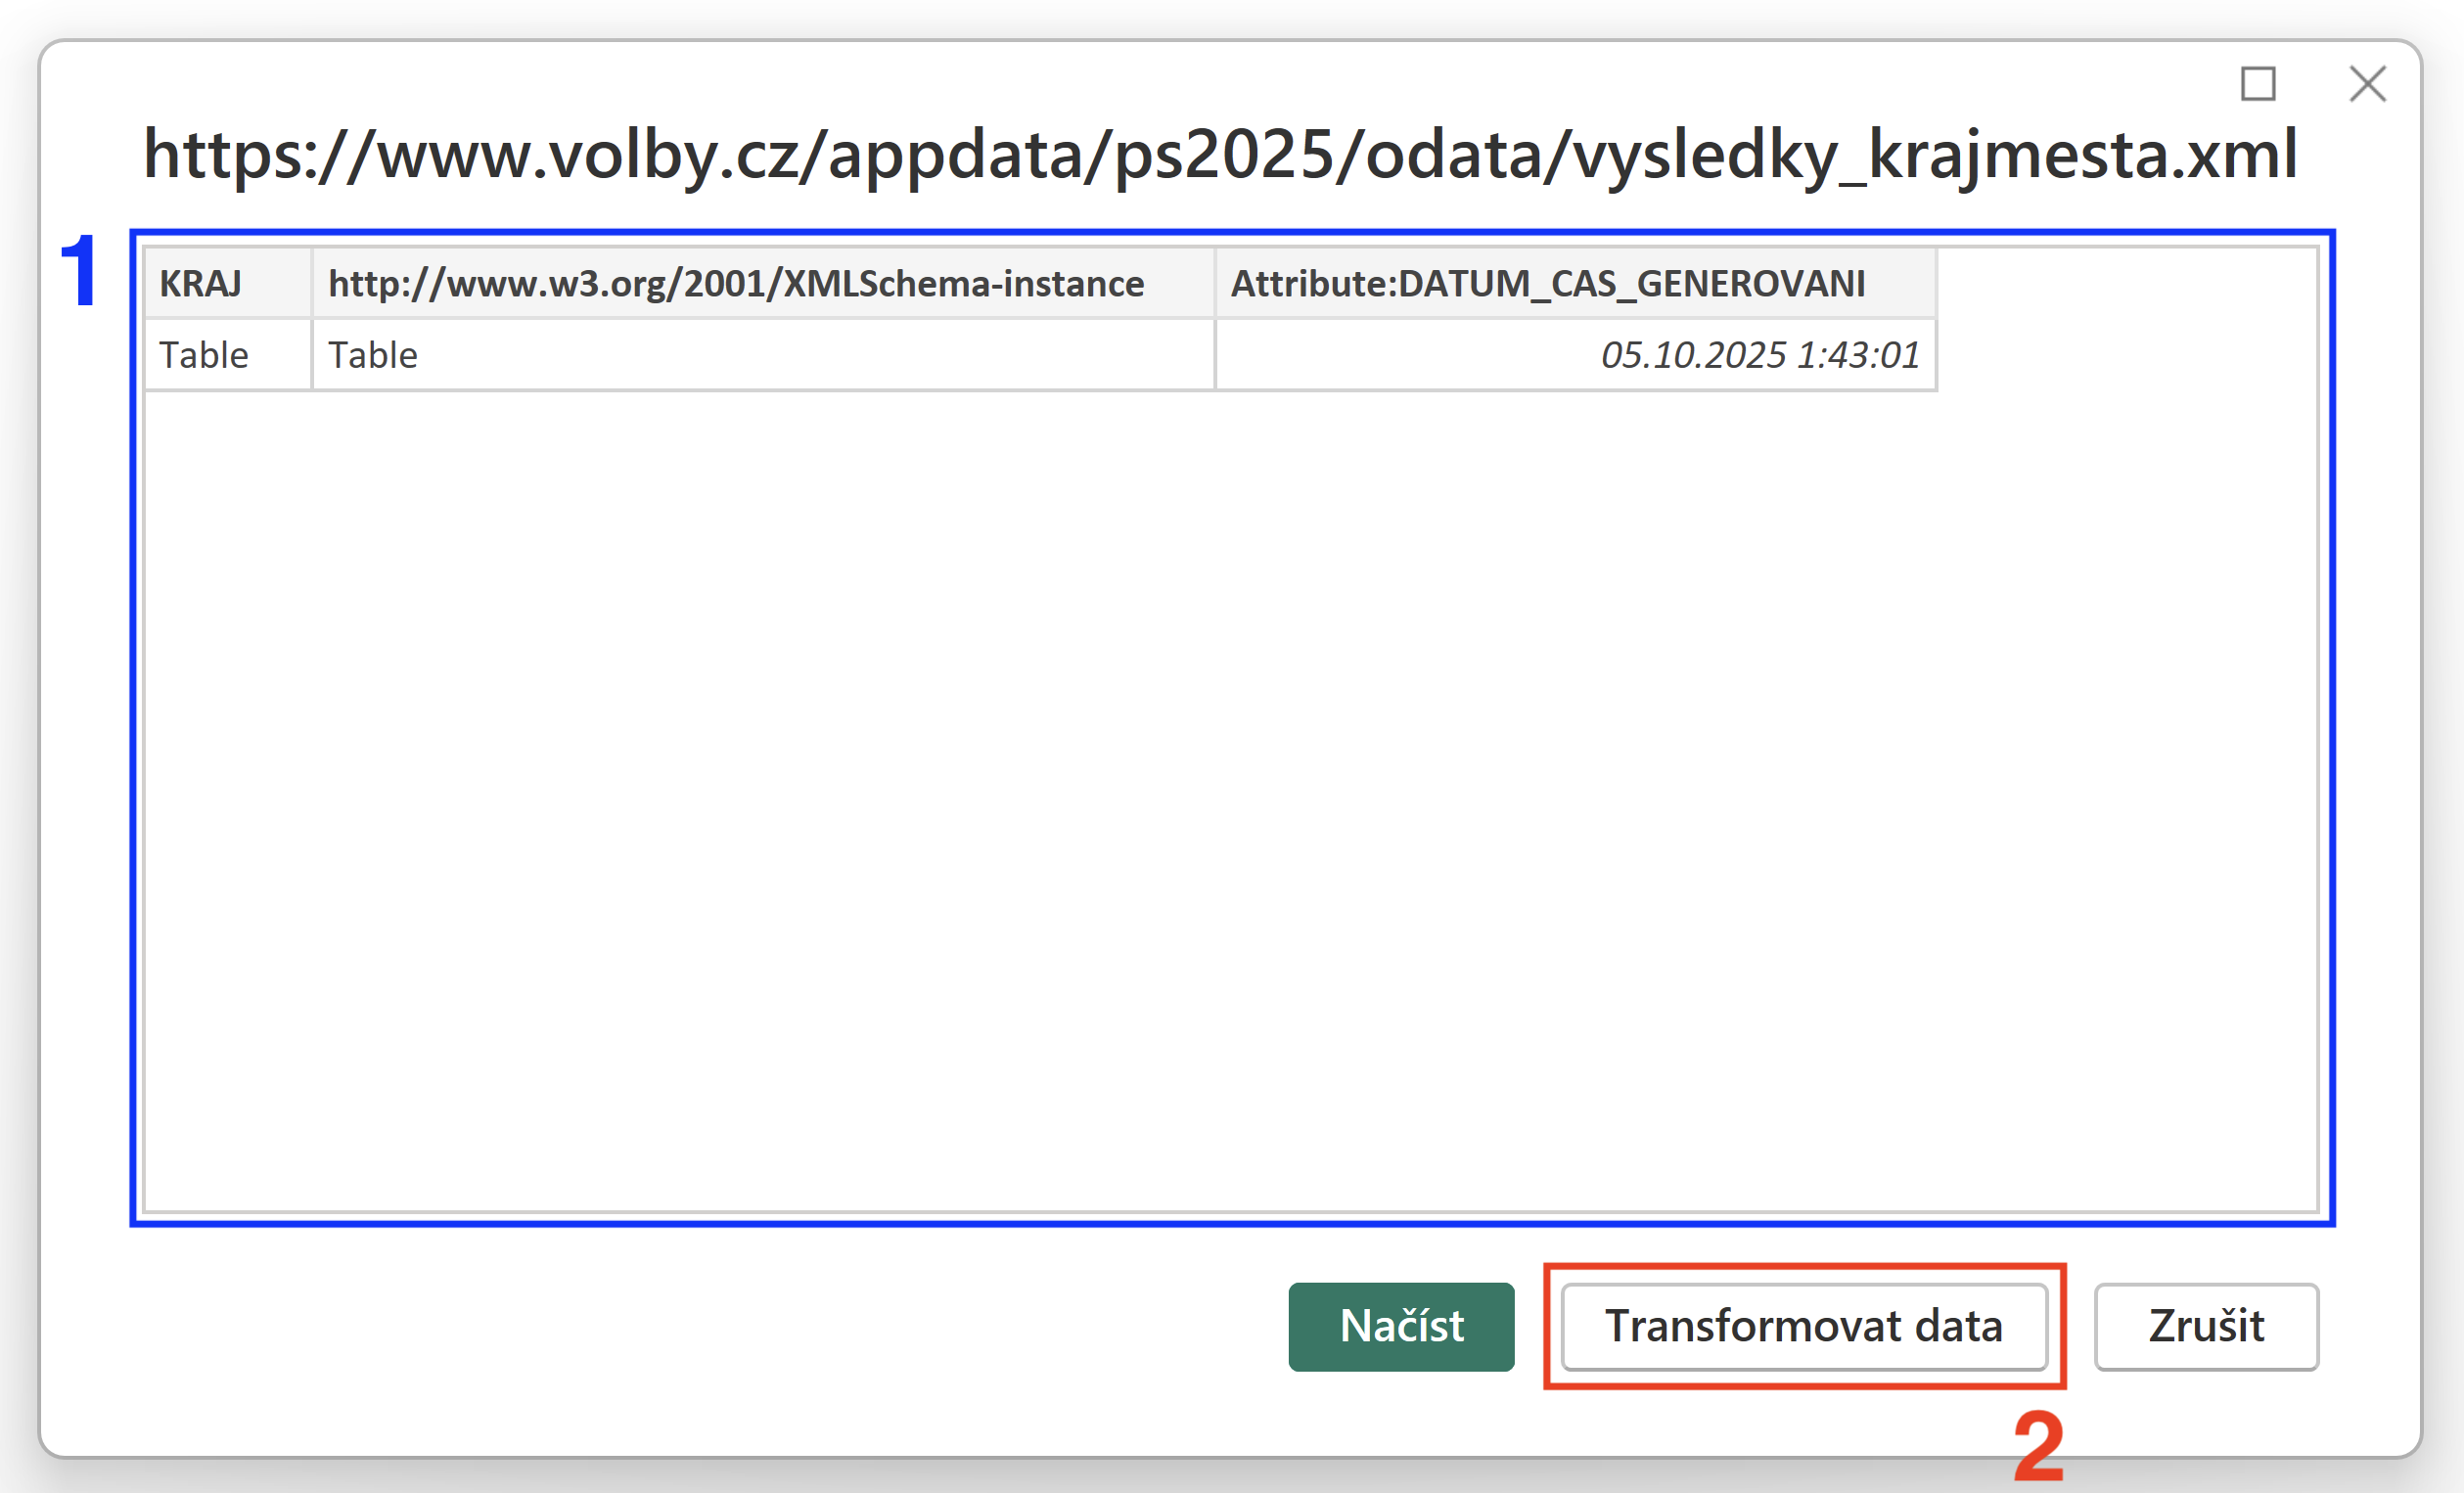2464x1493 pixels.
Task: Click the volby.cz URL title text
Action: [1220, 155]
